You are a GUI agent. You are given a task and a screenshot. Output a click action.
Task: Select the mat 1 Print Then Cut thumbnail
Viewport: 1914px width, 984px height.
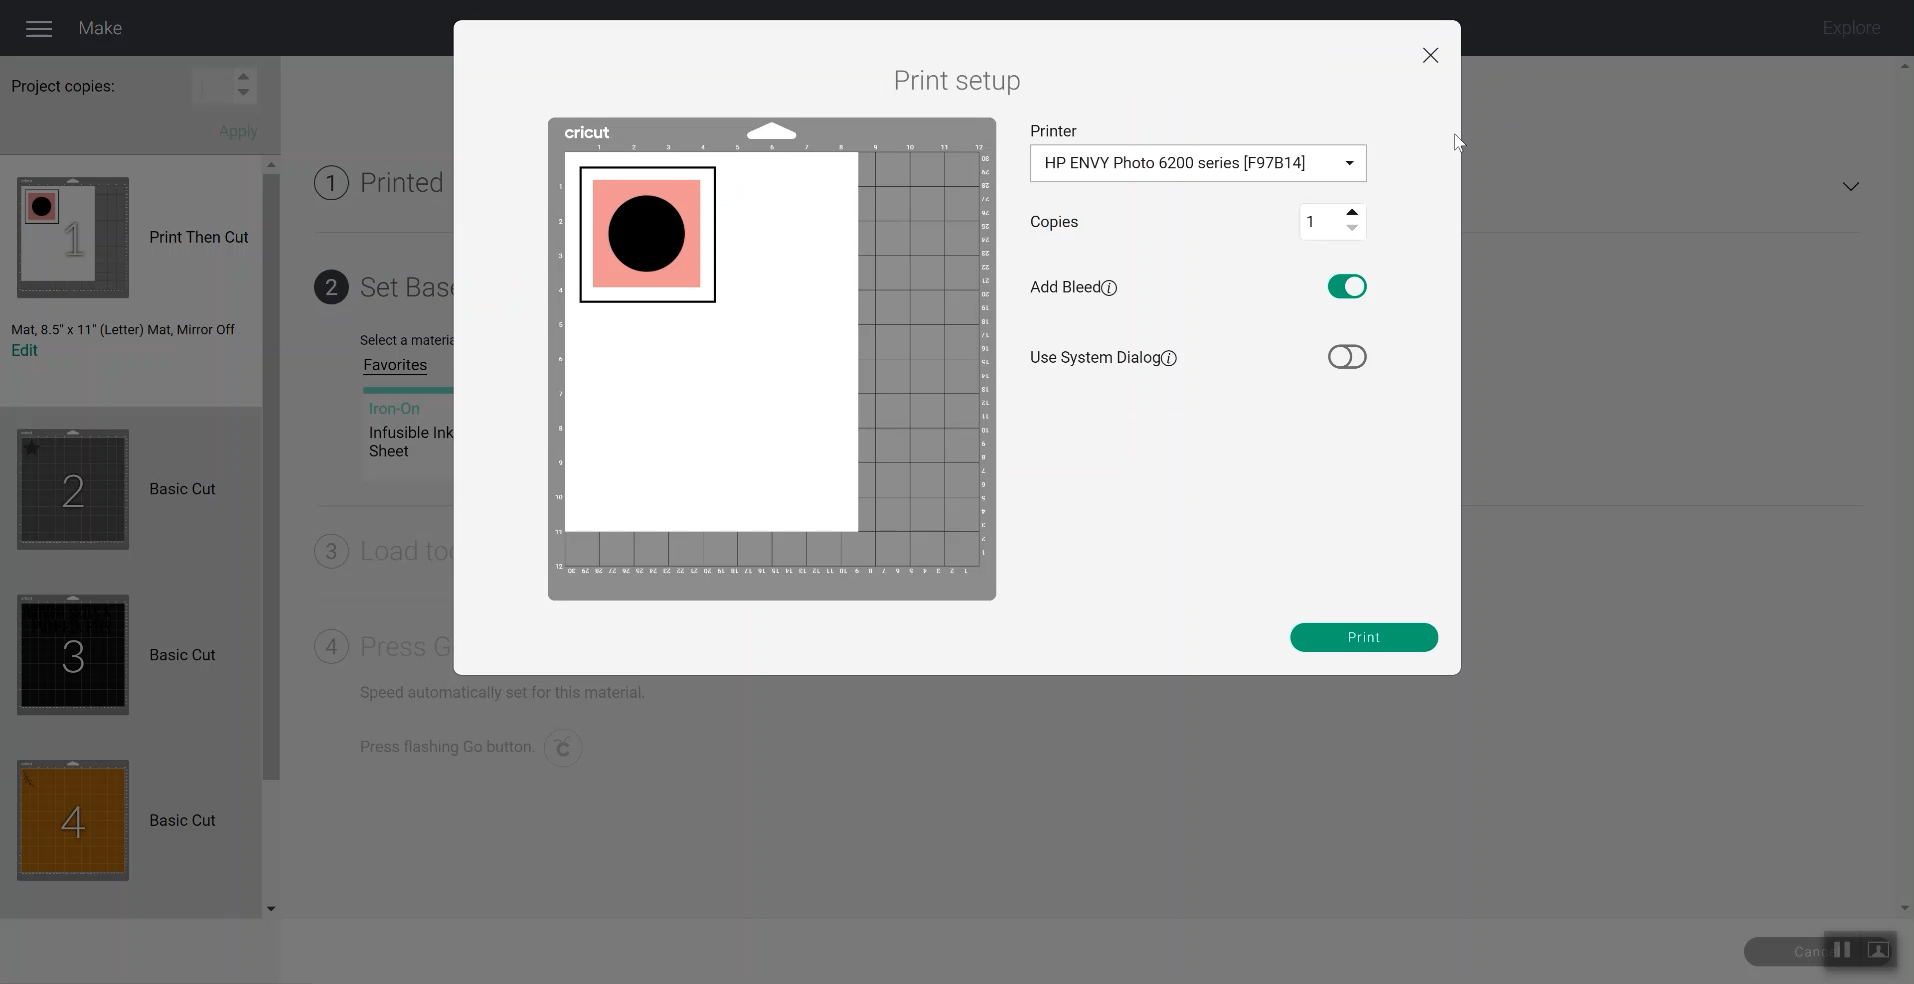click(73, 237)
